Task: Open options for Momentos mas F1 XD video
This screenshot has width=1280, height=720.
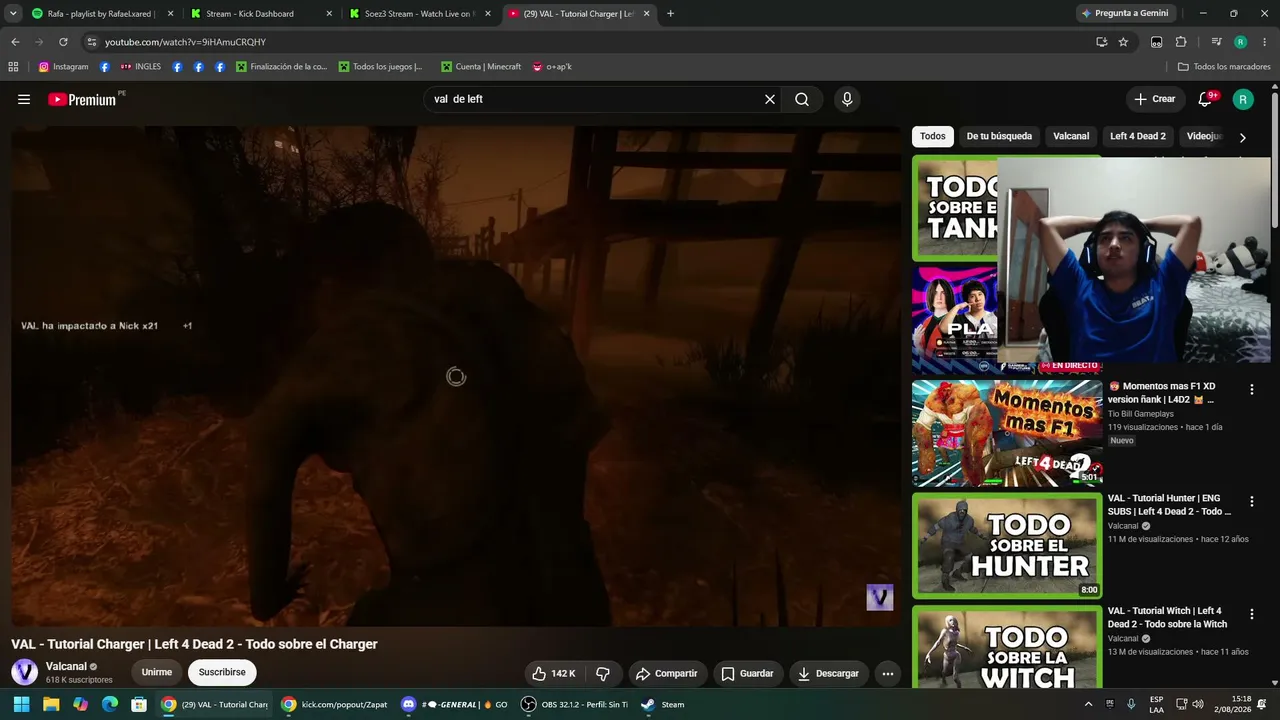Action: point(1251,389)
